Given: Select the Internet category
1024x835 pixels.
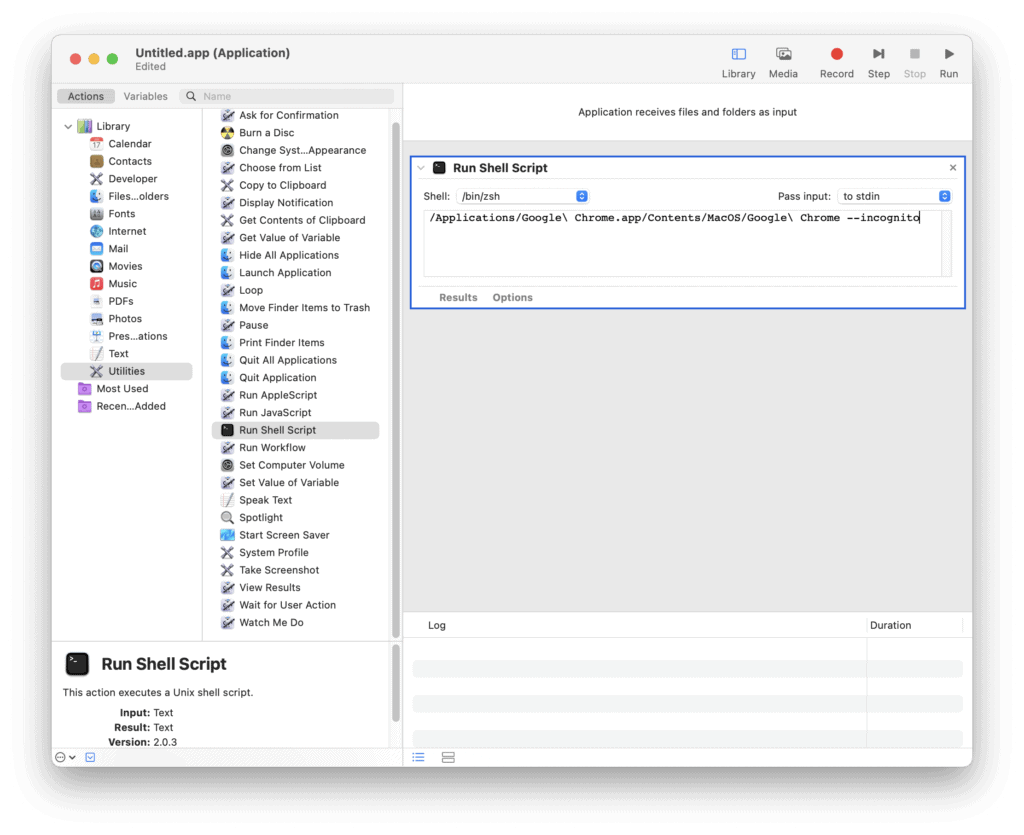Looking at the screenshot, I should point(127,231).
